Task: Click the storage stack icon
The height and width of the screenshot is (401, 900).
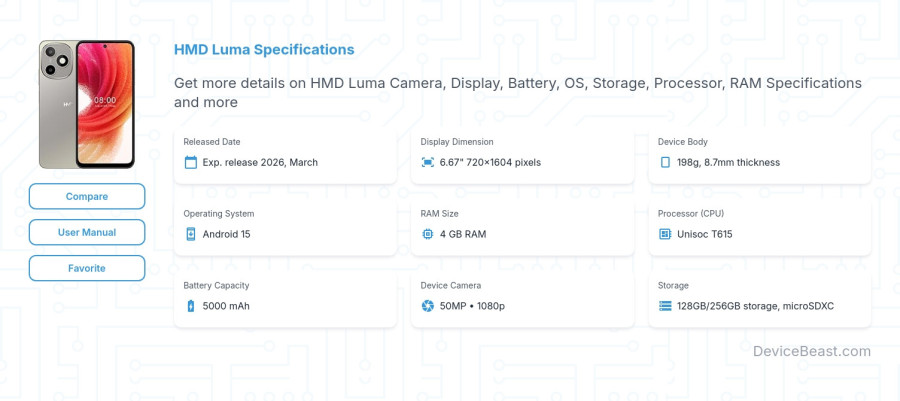Action: (x=665, y=306)
